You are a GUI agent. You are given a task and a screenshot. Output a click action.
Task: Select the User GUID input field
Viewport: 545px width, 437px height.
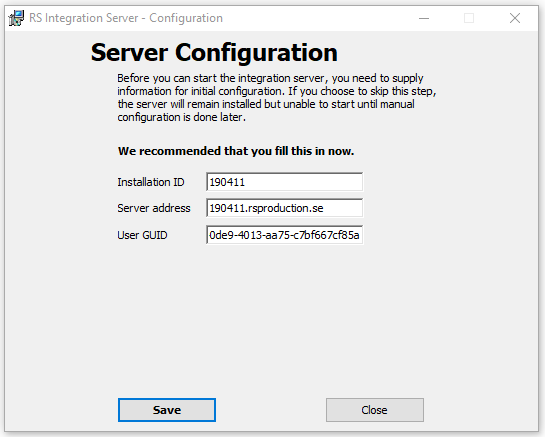click(x=284, y=235)
